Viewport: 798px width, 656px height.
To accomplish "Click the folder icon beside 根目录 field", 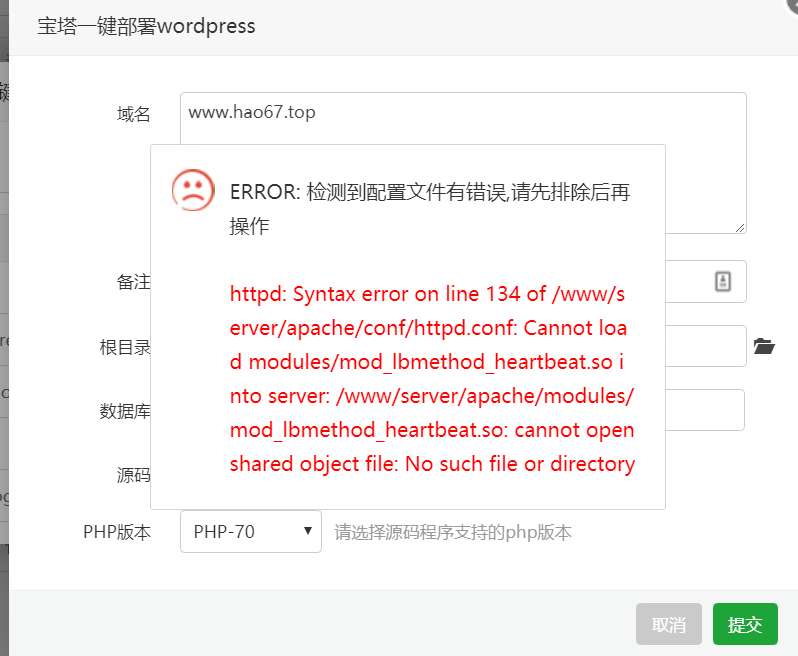I will (764, 346).
